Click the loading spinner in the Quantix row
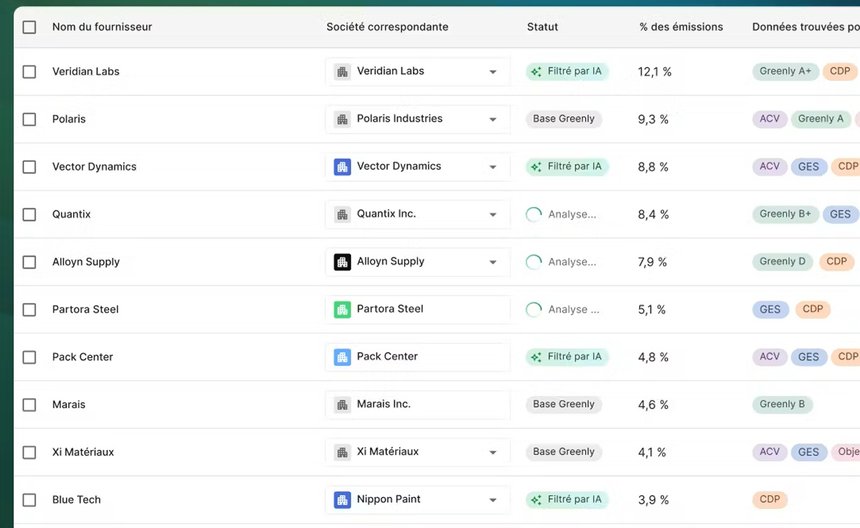Image resolution: width=860 pixels, height=528 pixels. (x=534, y=214)
